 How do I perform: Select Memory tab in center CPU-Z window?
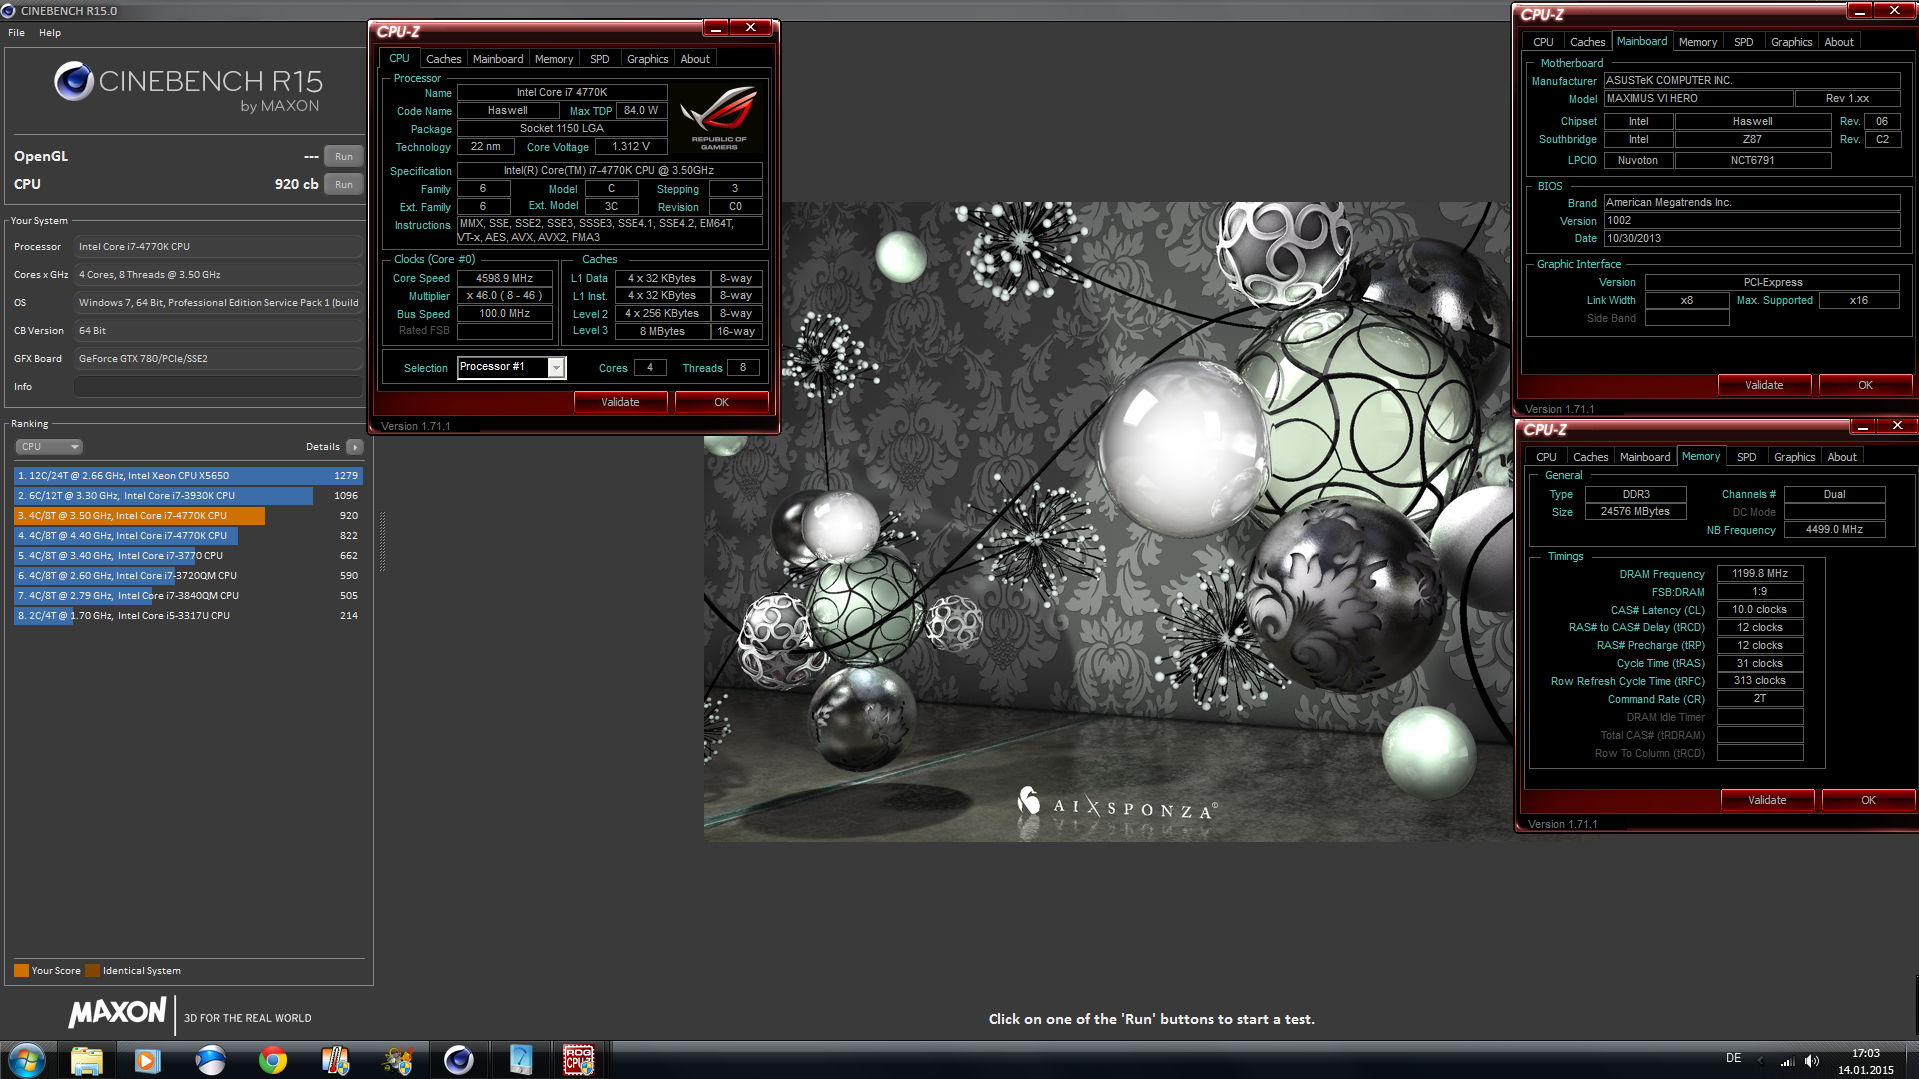point(554,59)
